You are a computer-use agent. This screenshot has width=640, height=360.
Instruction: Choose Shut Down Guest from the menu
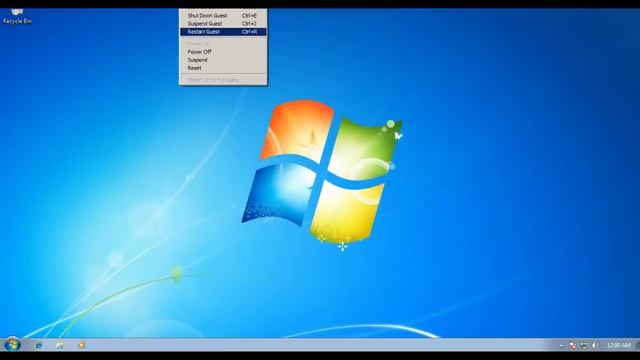coord(223,16)
